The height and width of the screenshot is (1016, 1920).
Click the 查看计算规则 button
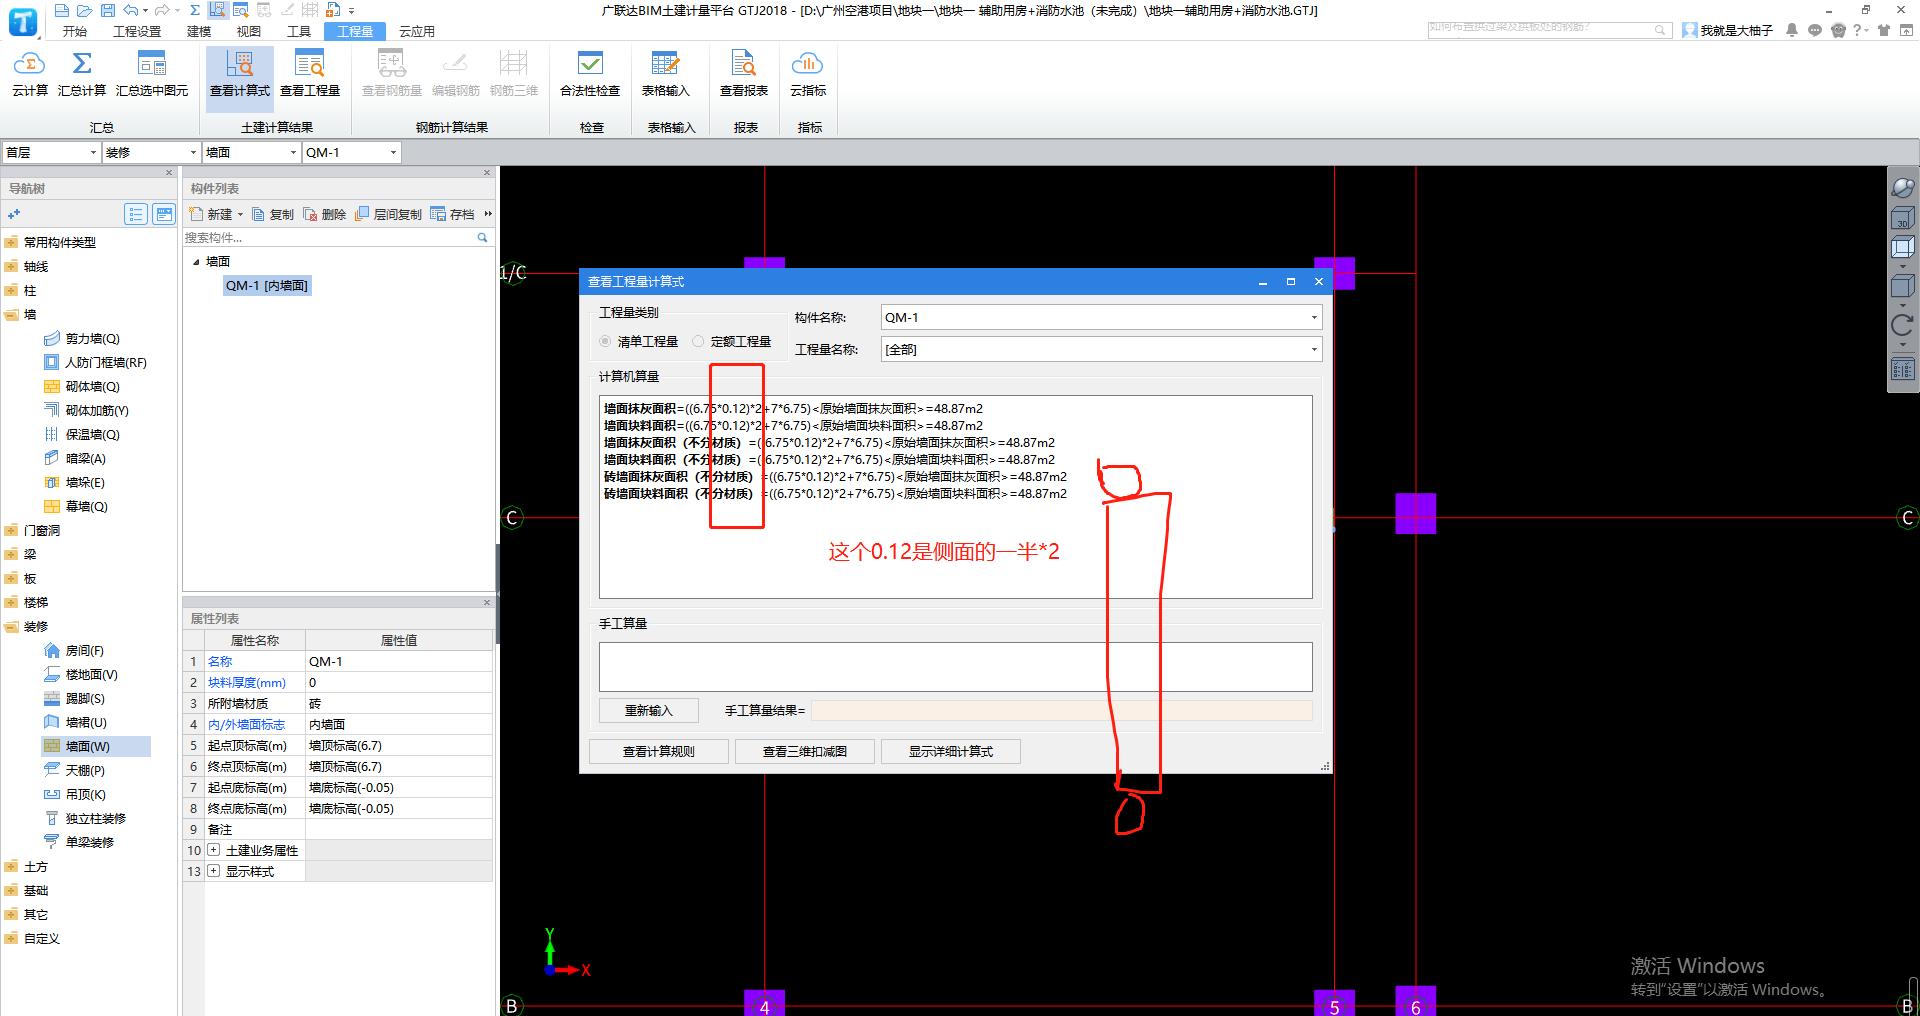pyautogui.click(x=659, y=751)
